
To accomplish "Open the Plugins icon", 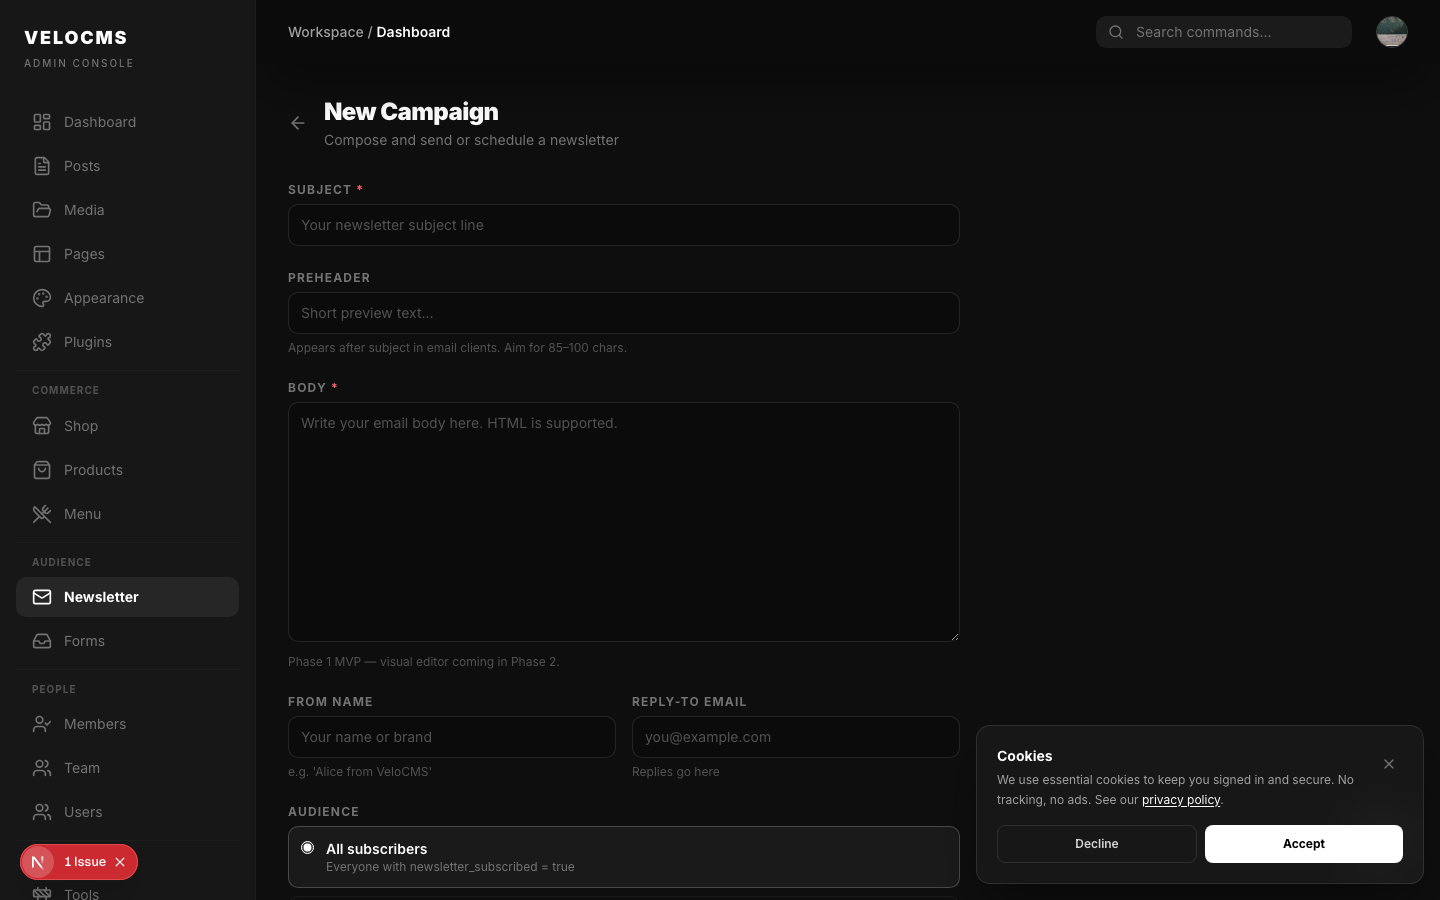I will (41, 342).
